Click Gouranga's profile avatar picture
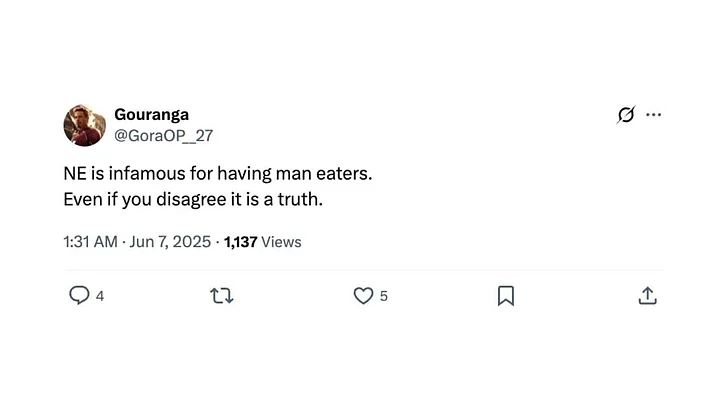This screenshot has width=720, height=405. coord(84,125)
